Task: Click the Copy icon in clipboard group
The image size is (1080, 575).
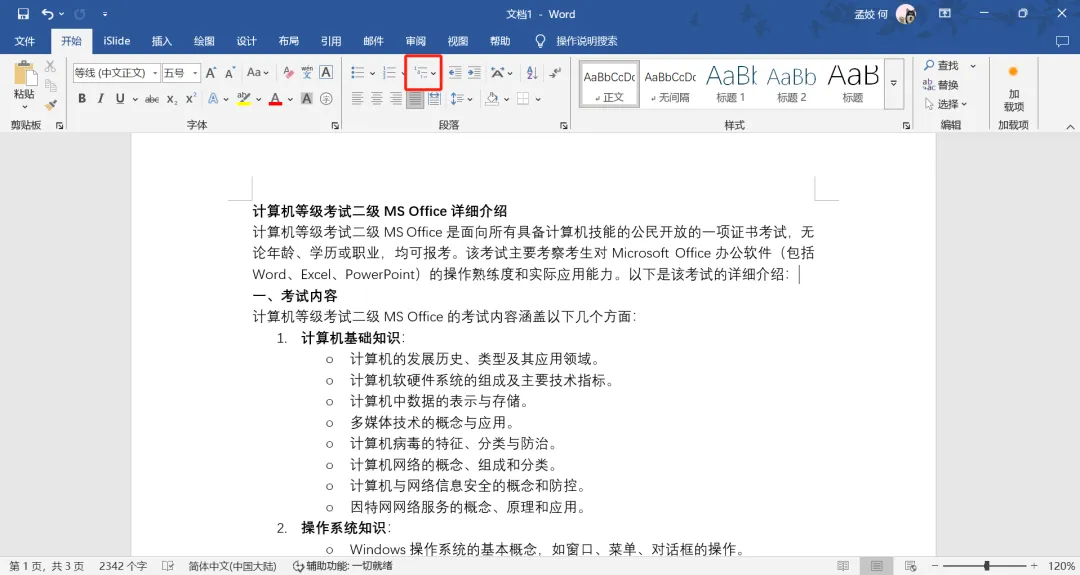Action: click(x=50, y=85)
